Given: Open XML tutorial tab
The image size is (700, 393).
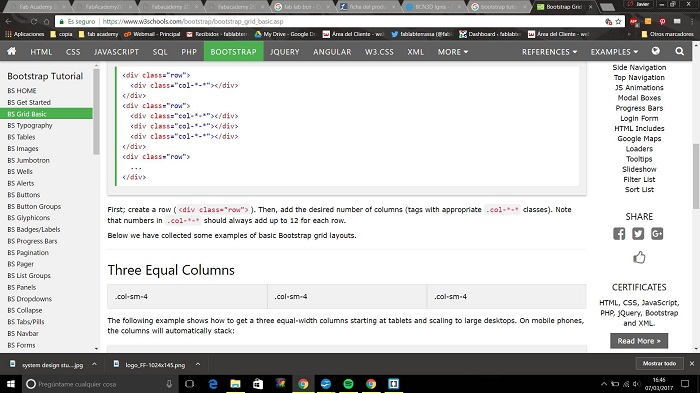Looking at the screenshot, I should pyautogui.click(x=415, y=52).
